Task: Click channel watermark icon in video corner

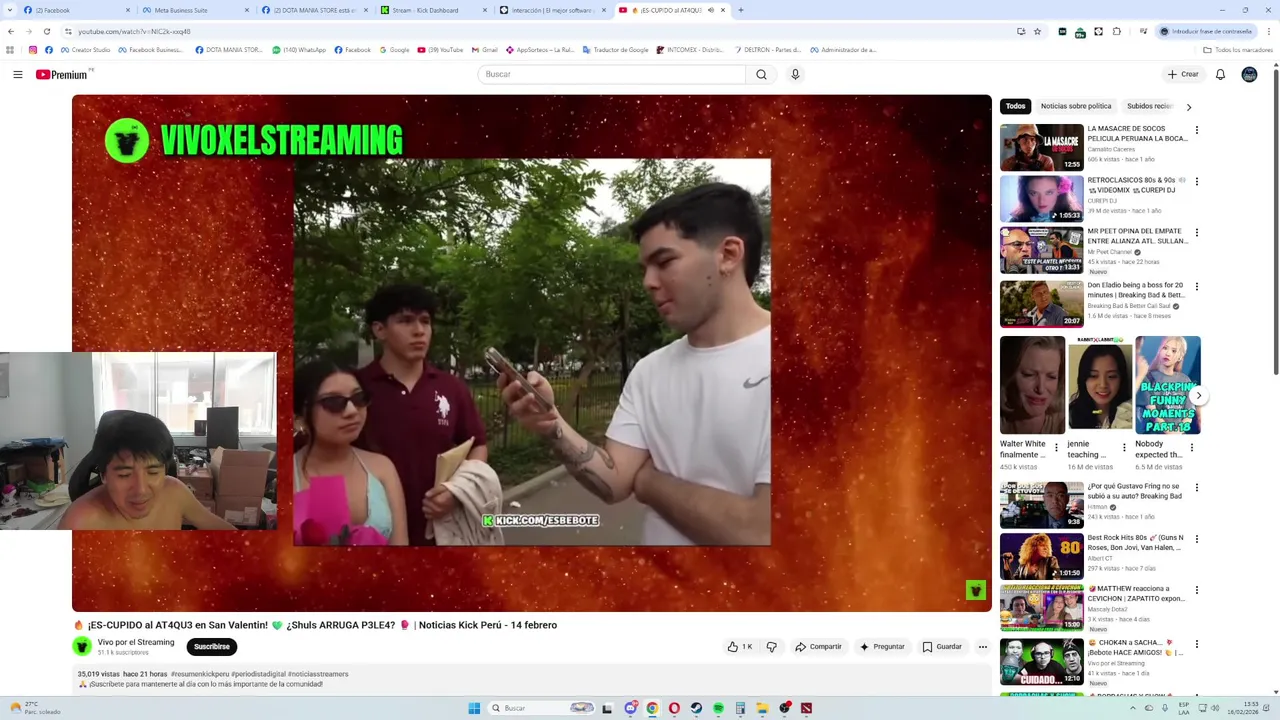Action: click(975, 591)
